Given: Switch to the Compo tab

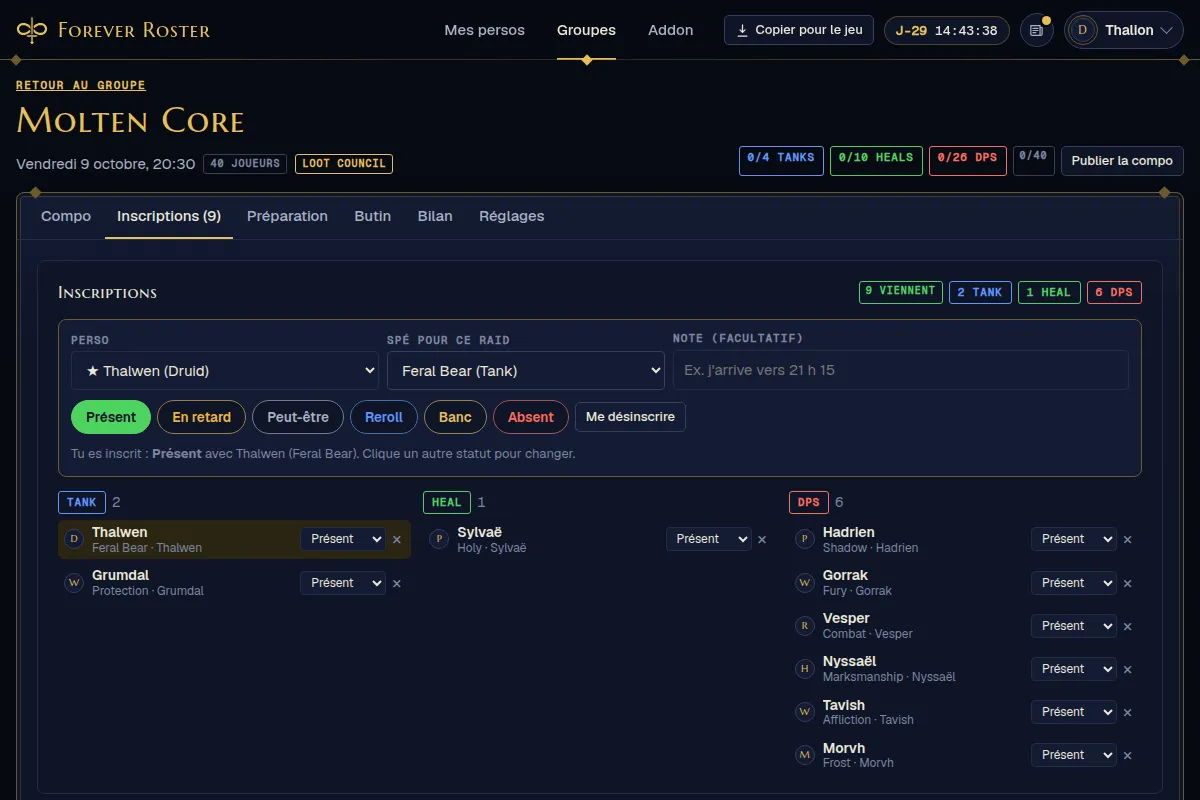Looking at the screenshot, I should click(66, 216).
